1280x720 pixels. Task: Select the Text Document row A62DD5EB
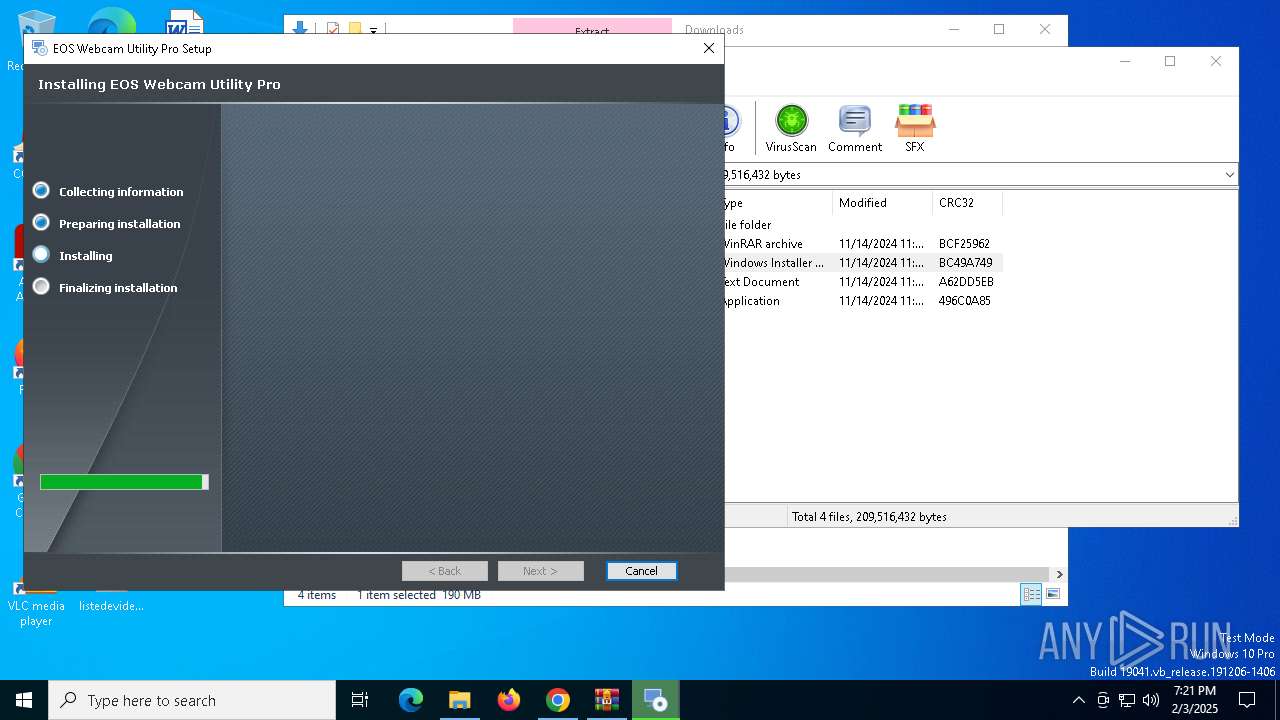pos(862,282)
